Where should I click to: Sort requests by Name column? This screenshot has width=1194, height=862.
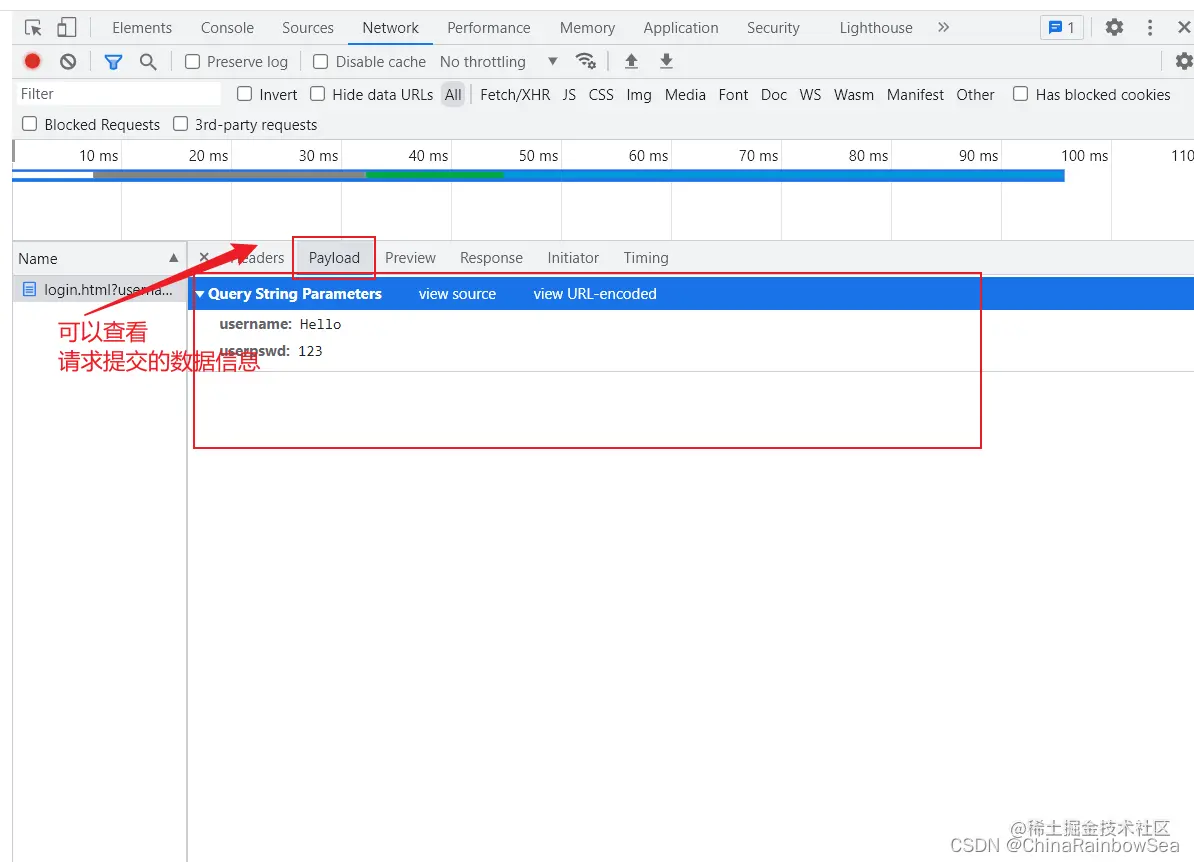[99, 259]
